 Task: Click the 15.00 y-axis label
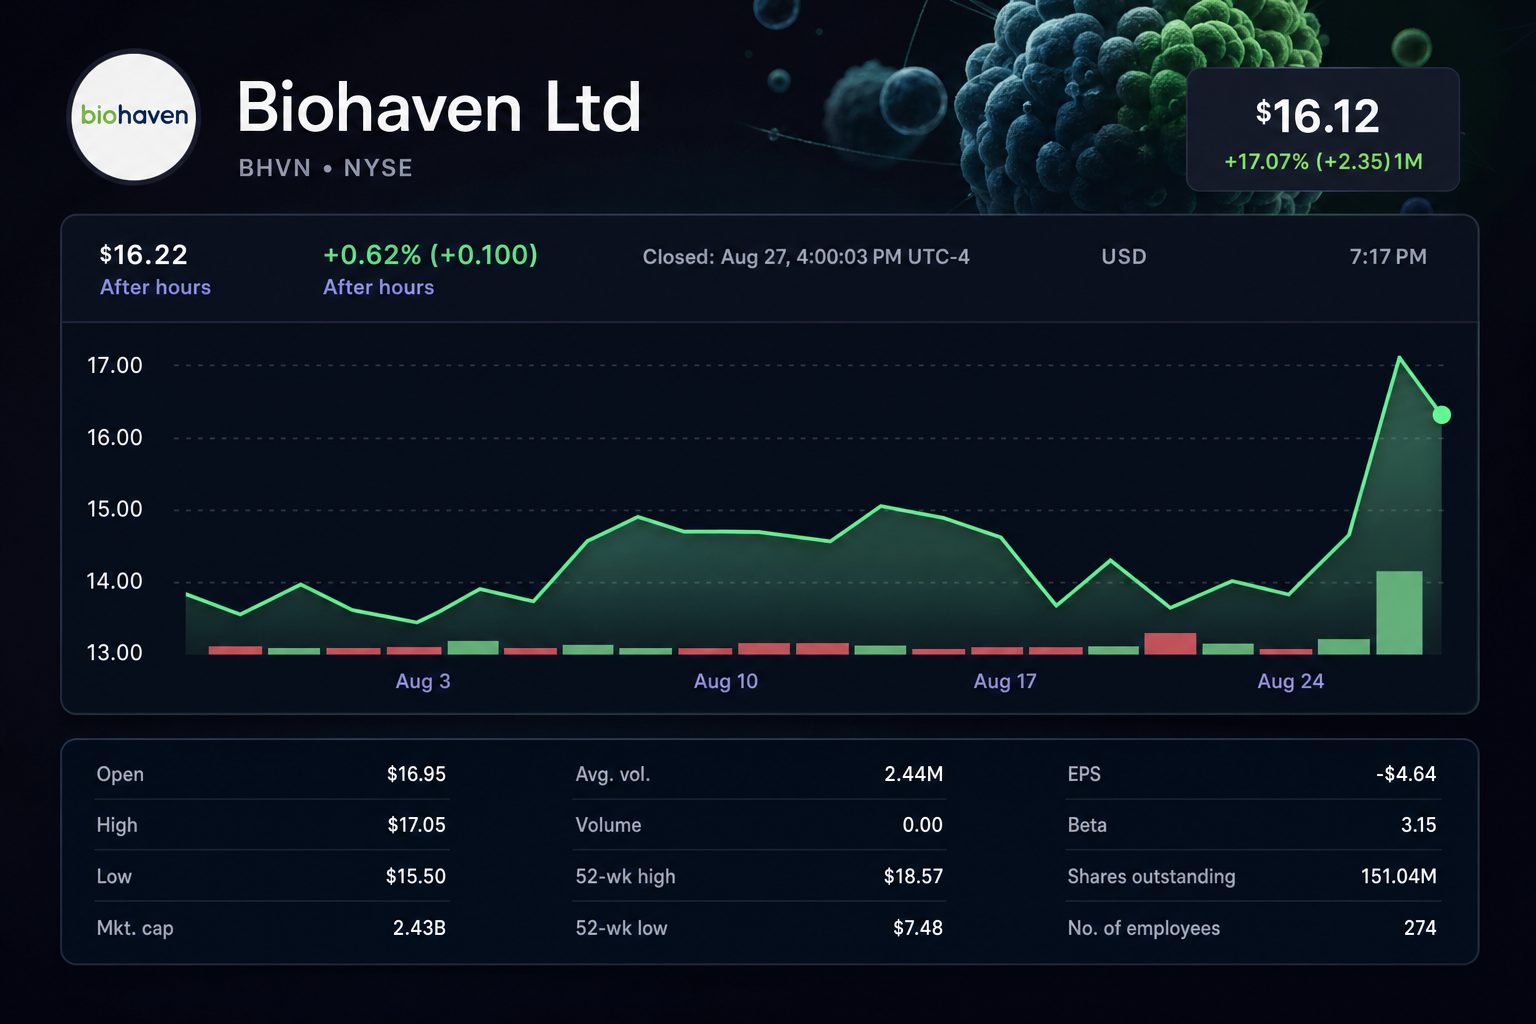(115, 509)
